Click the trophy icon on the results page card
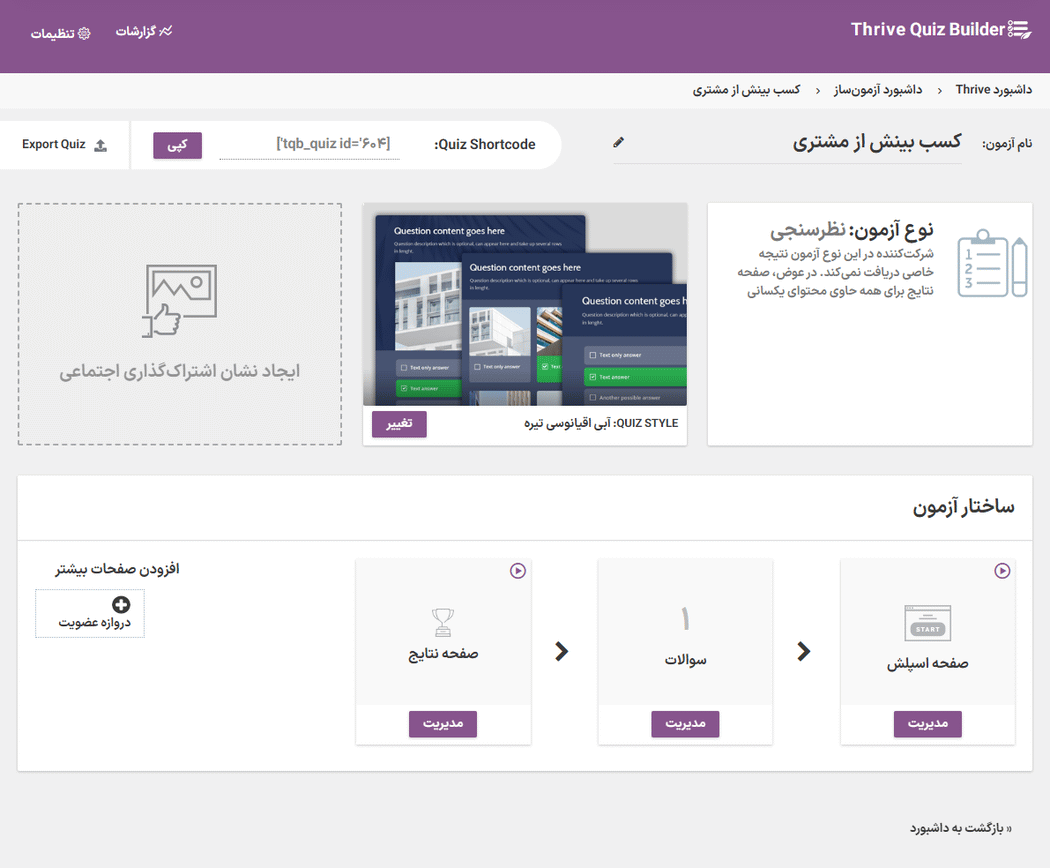1050x868 pixels. click(x=442, y=622)
